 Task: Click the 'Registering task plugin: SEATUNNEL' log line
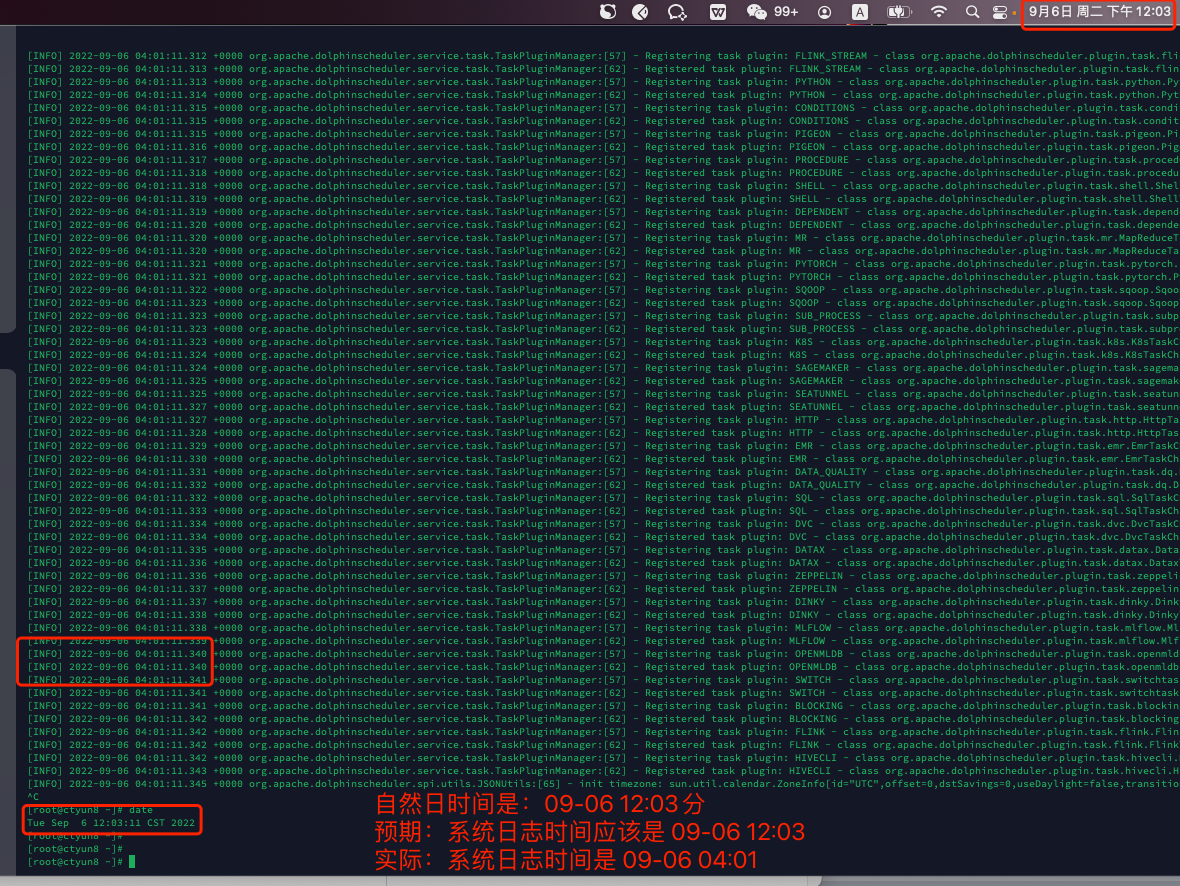click(604, 394)
